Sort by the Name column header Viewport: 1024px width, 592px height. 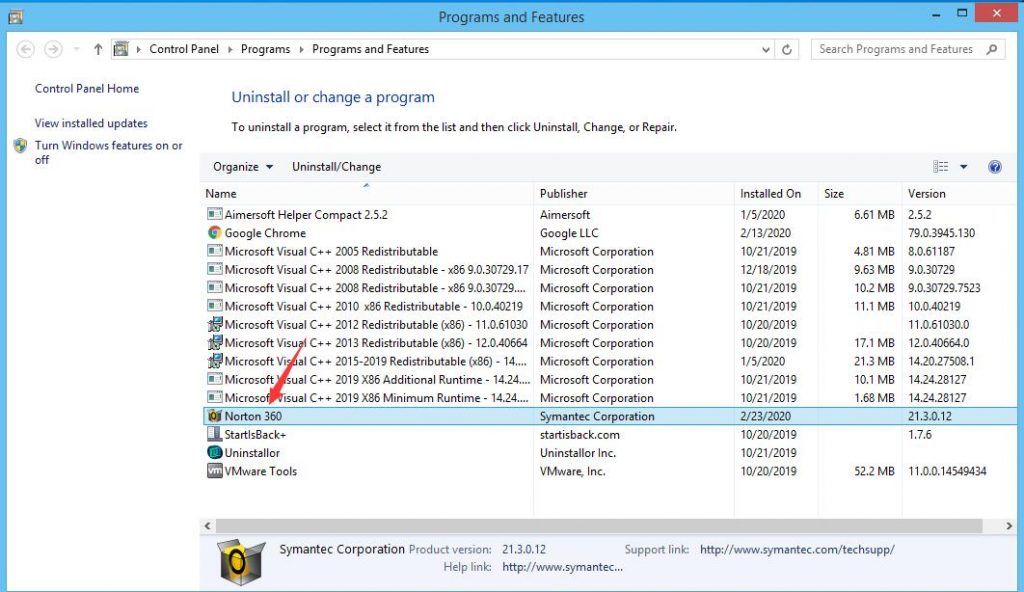[x=367, y=193]
